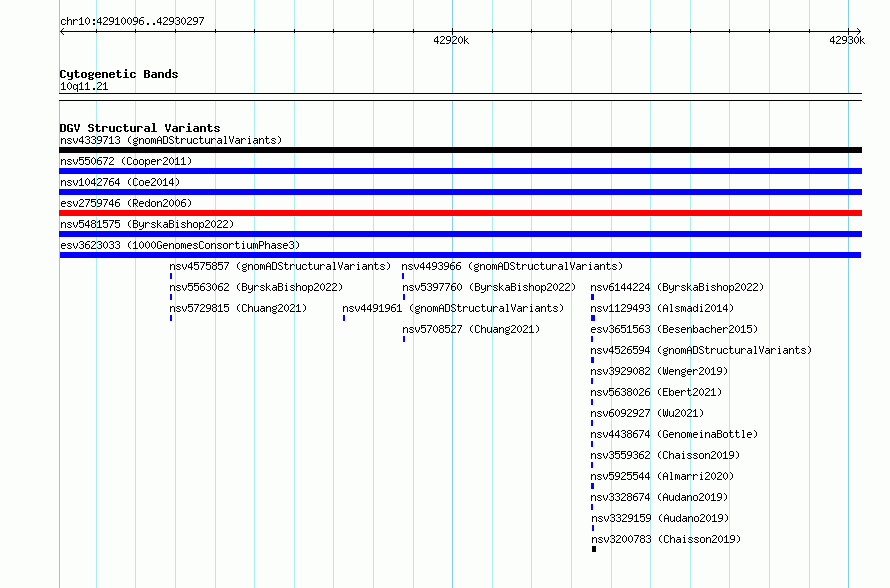
Task: Click the blue esv3623033 variant bar
Action: click(460, 255)
